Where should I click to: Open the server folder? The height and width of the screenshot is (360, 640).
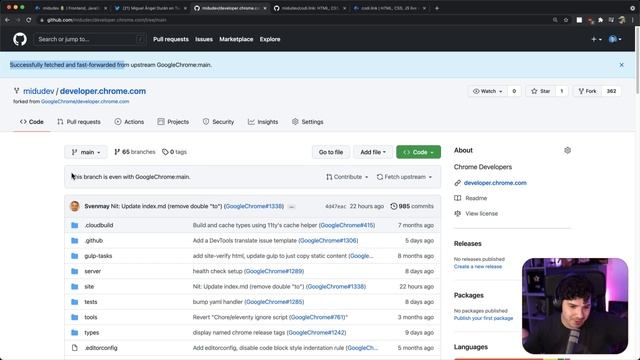tap(93, 271)
